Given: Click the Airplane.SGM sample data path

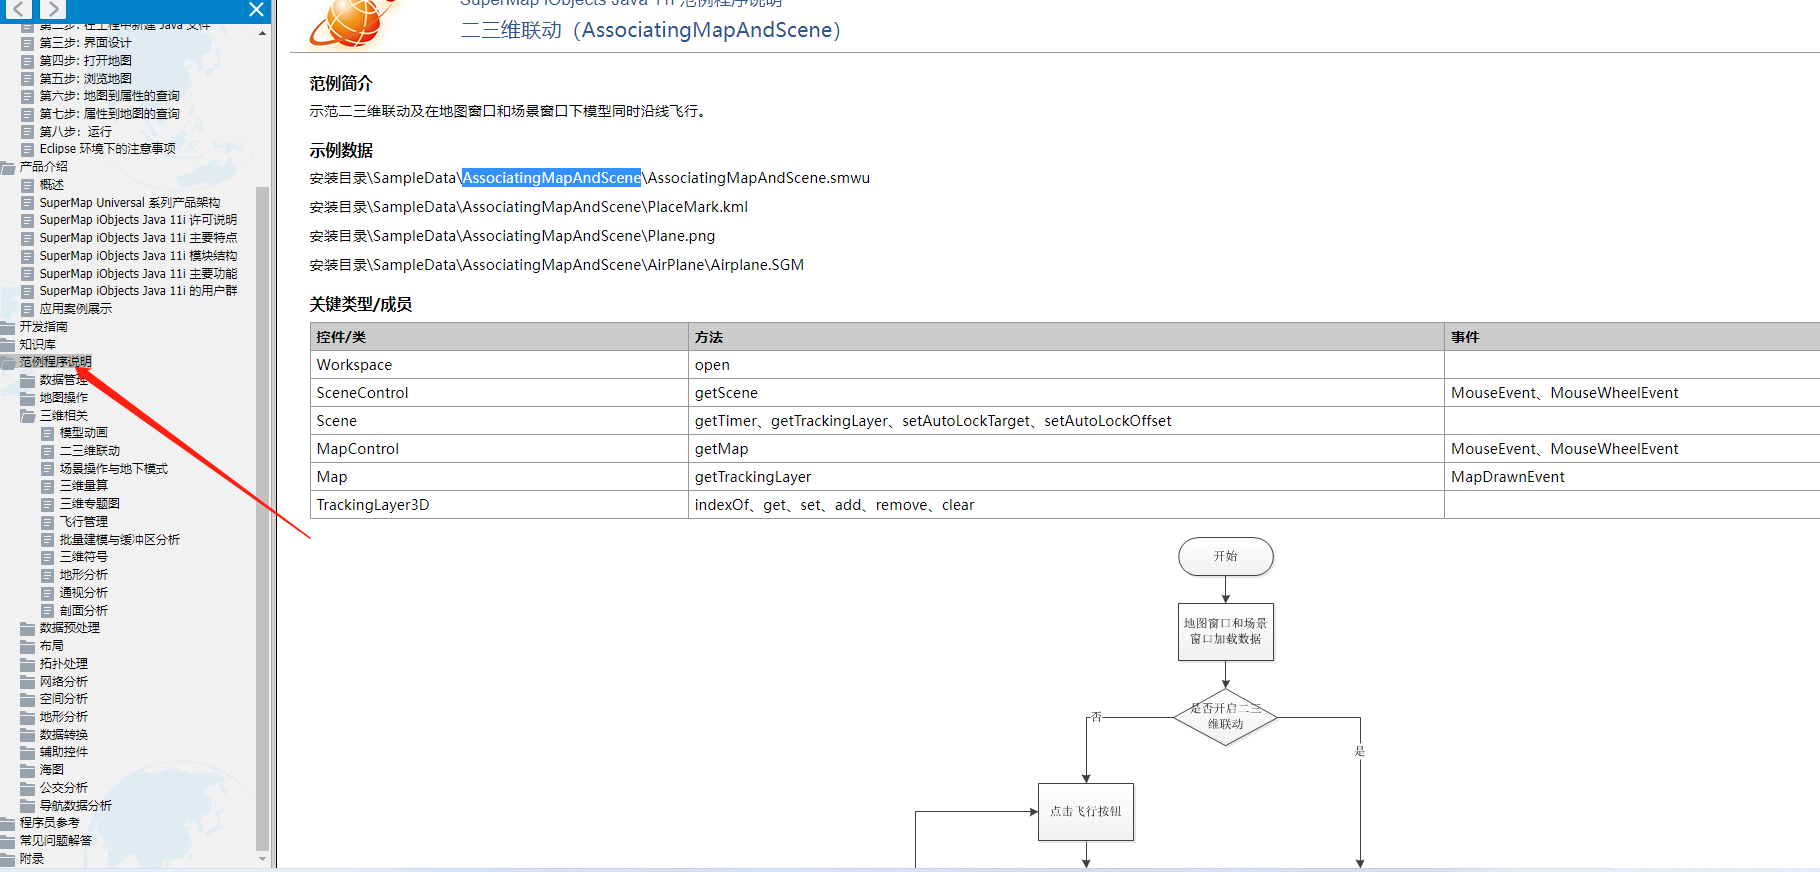Looking at the screenshot, I should click(x=557, y=265).
